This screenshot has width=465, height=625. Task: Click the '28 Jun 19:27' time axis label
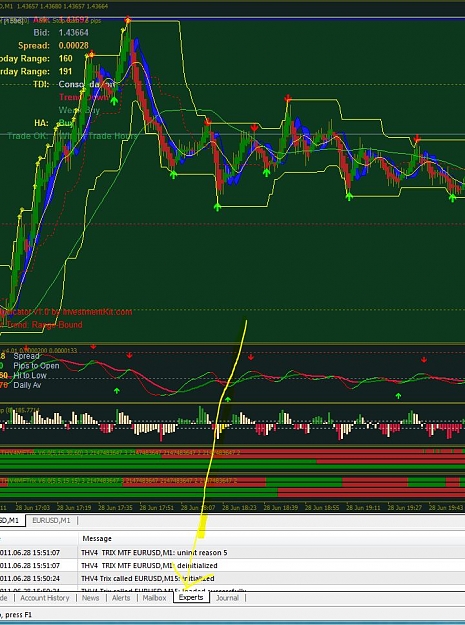[404, 507]
